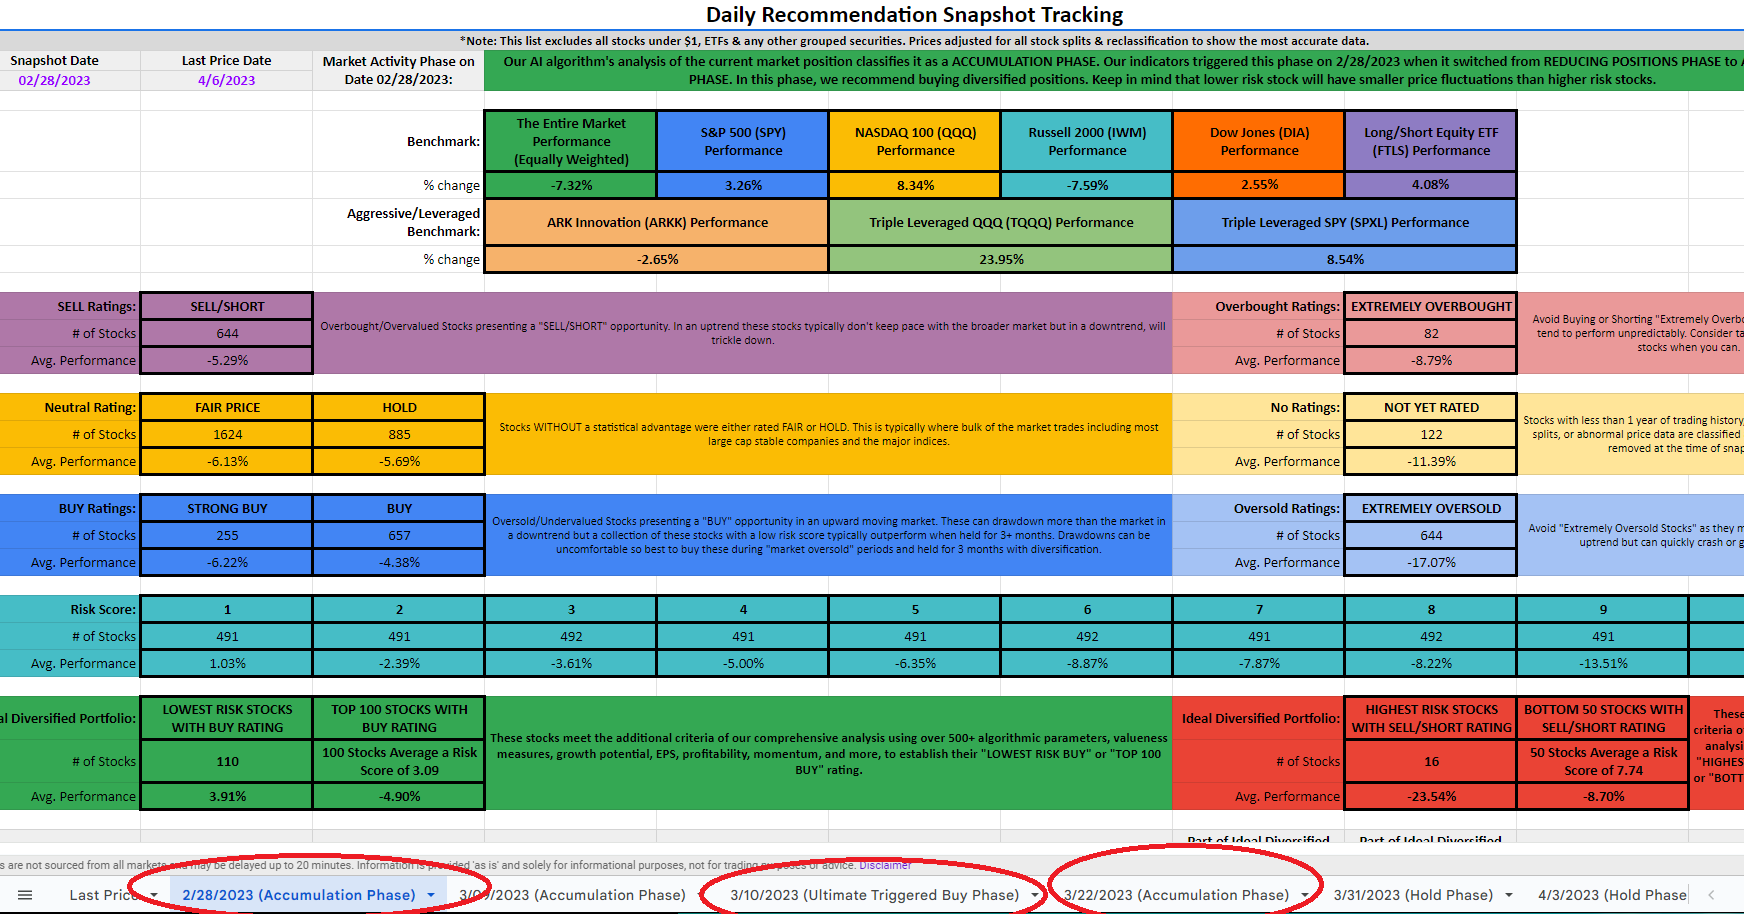Select the -23.54% highest risk performance cell
The image size is (1744, 914).
point(1431,797)
